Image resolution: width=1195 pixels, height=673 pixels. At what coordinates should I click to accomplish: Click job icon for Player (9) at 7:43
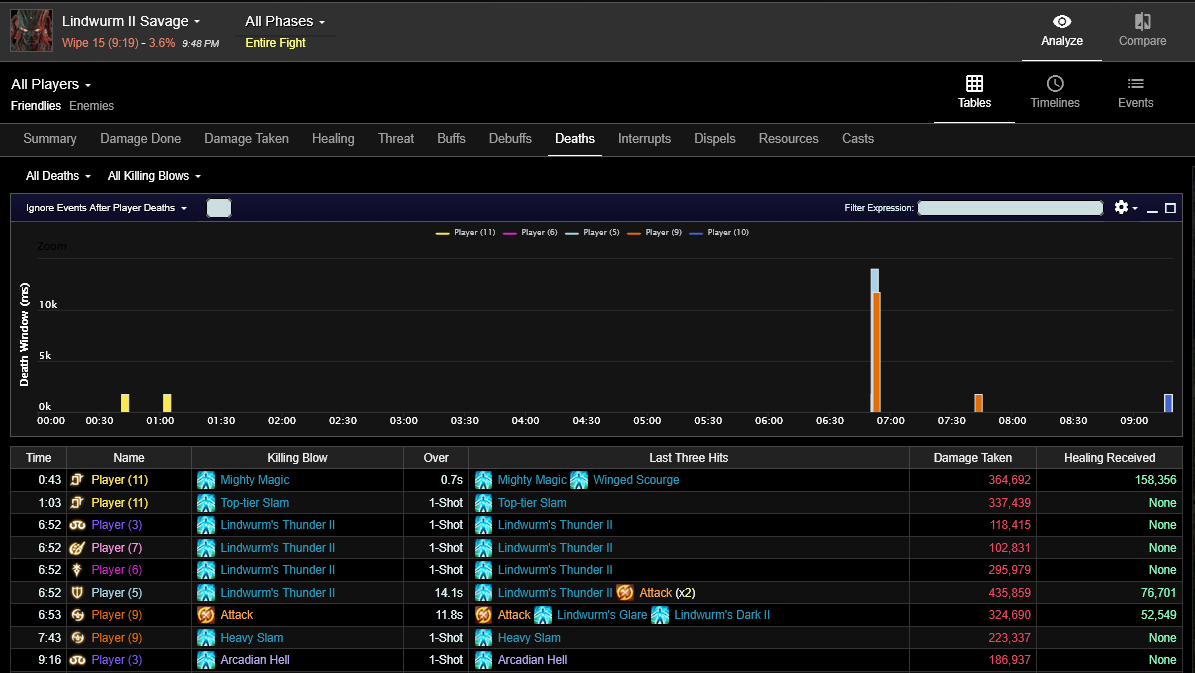tap(77, 638)
